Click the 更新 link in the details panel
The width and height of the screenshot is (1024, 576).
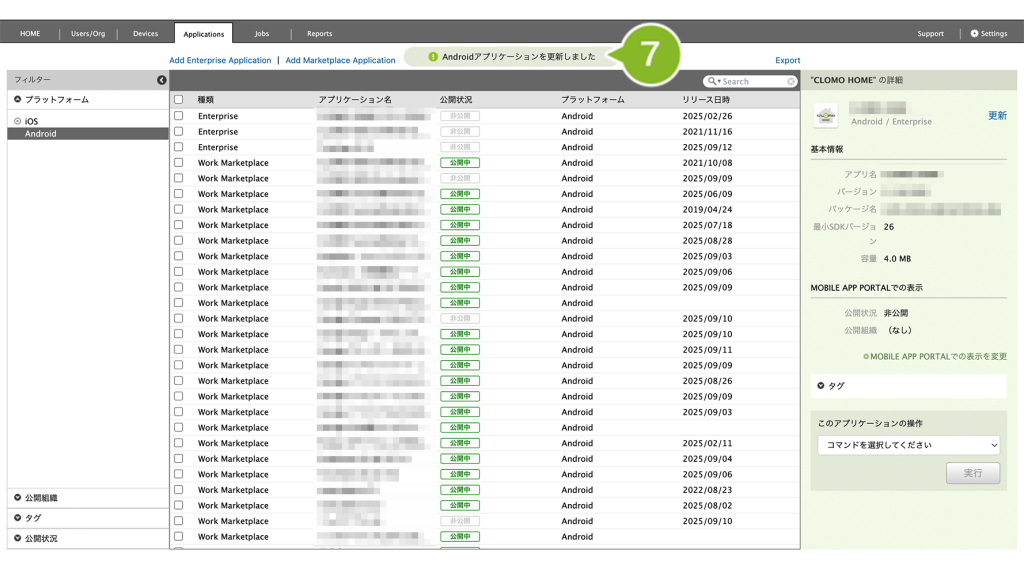[996, 116]
